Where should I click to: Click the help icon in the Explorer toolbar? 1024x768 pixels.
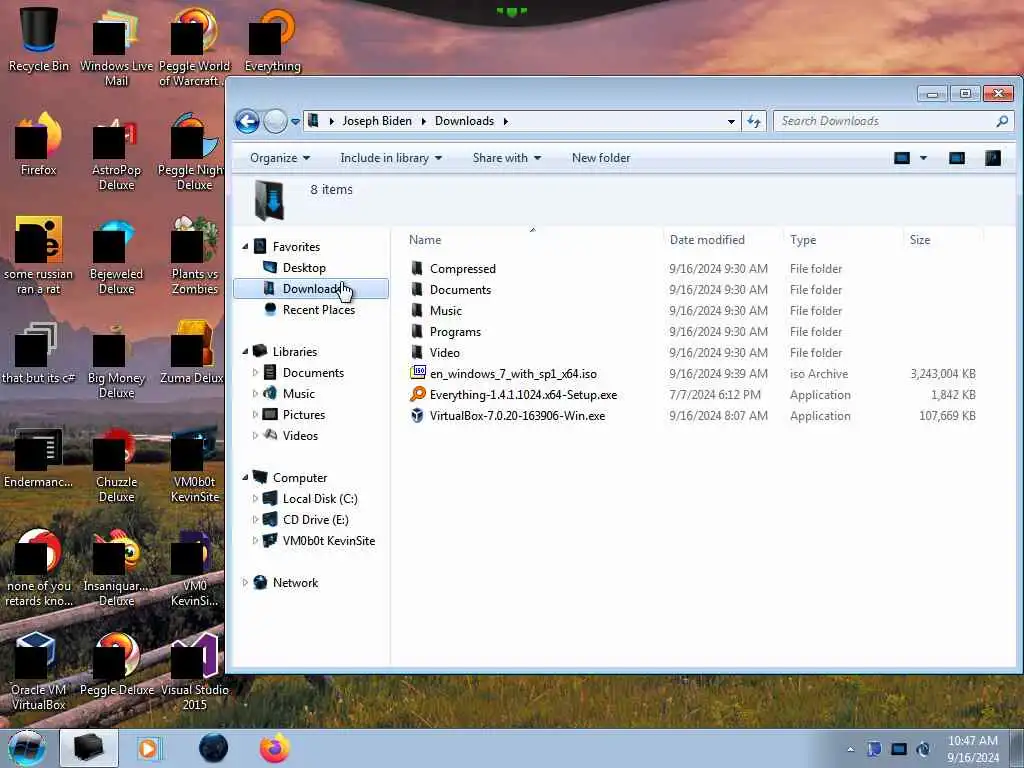click(993, 158)
